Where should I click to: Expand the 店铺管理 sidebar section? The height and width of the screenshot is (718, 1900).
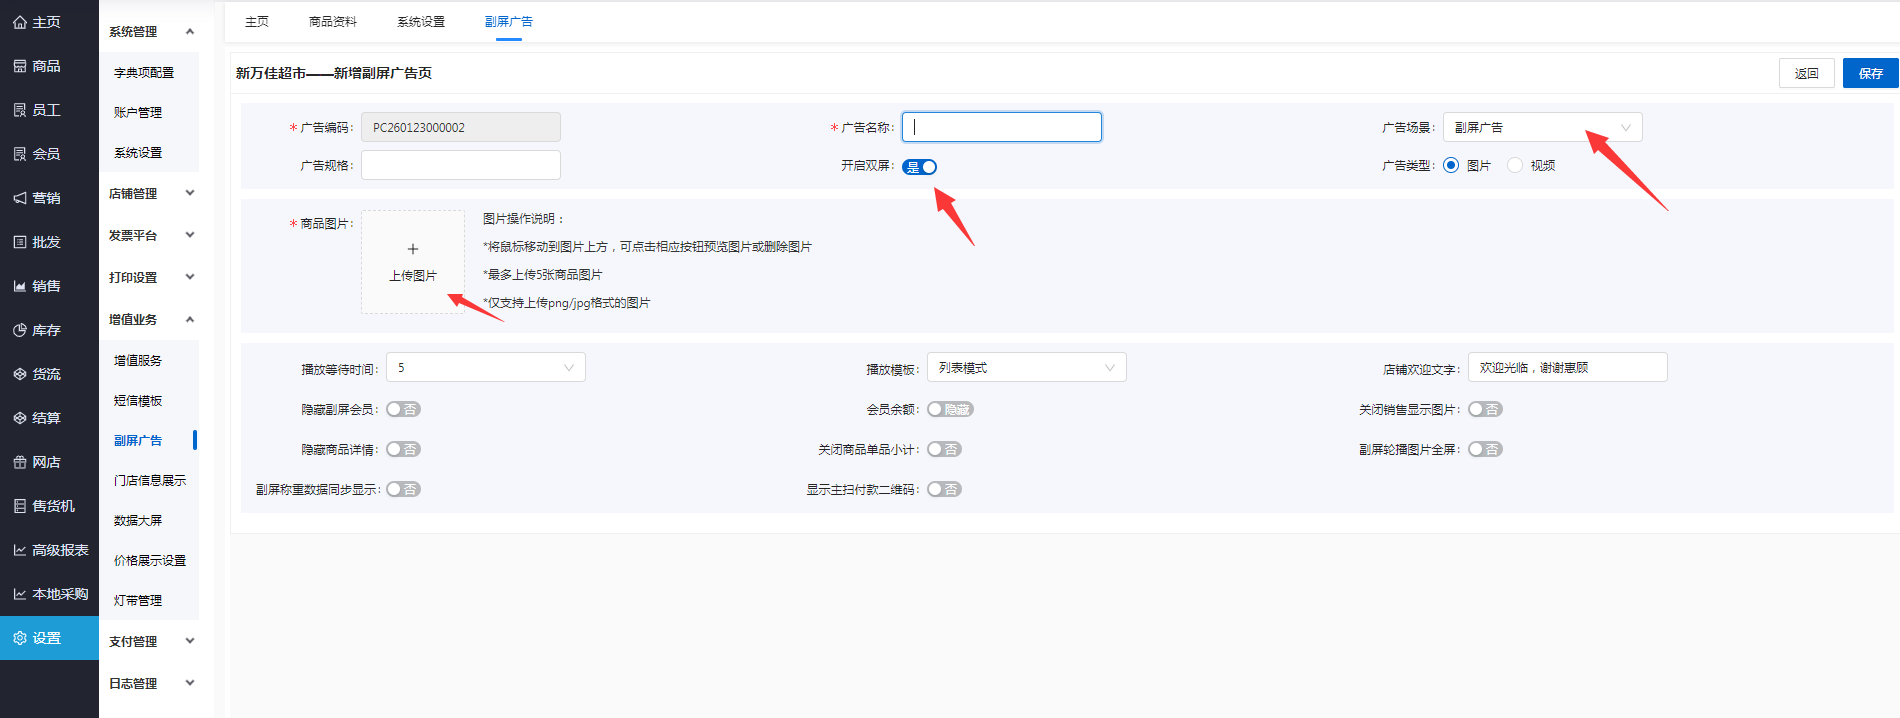151,193
